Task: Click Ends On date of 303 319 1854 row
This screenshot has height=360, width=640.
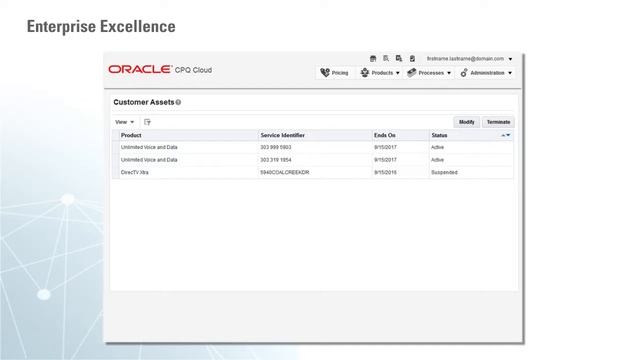Action: tap(385, 160)
